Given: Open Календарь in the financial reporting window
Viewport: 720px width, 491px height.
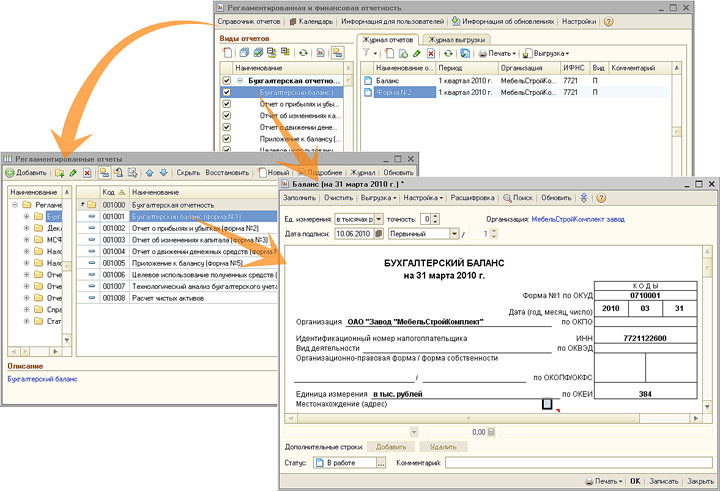Looking at the screenshot, I should click(311, 22).
